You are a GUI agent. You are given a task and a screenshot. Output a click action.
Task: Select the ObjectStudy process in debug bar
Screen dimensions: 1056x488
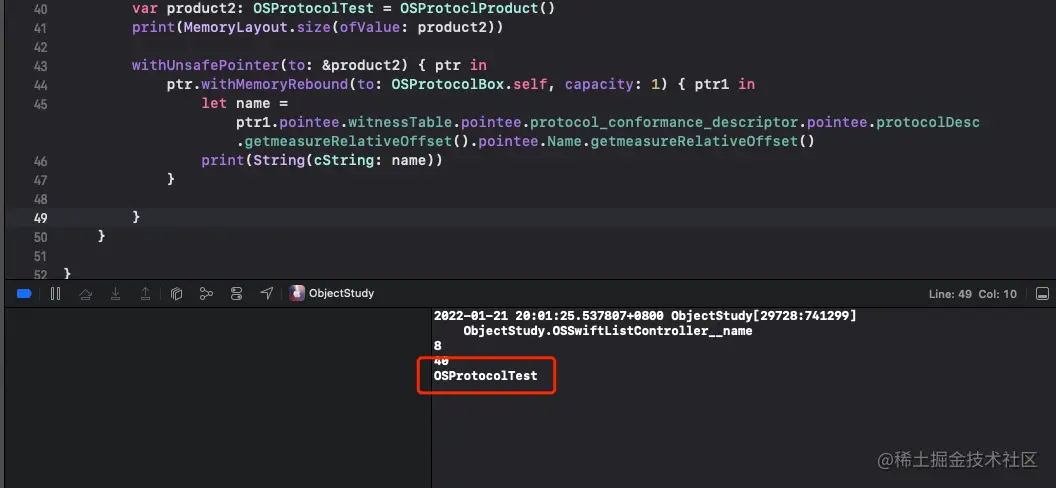(332, 293)
